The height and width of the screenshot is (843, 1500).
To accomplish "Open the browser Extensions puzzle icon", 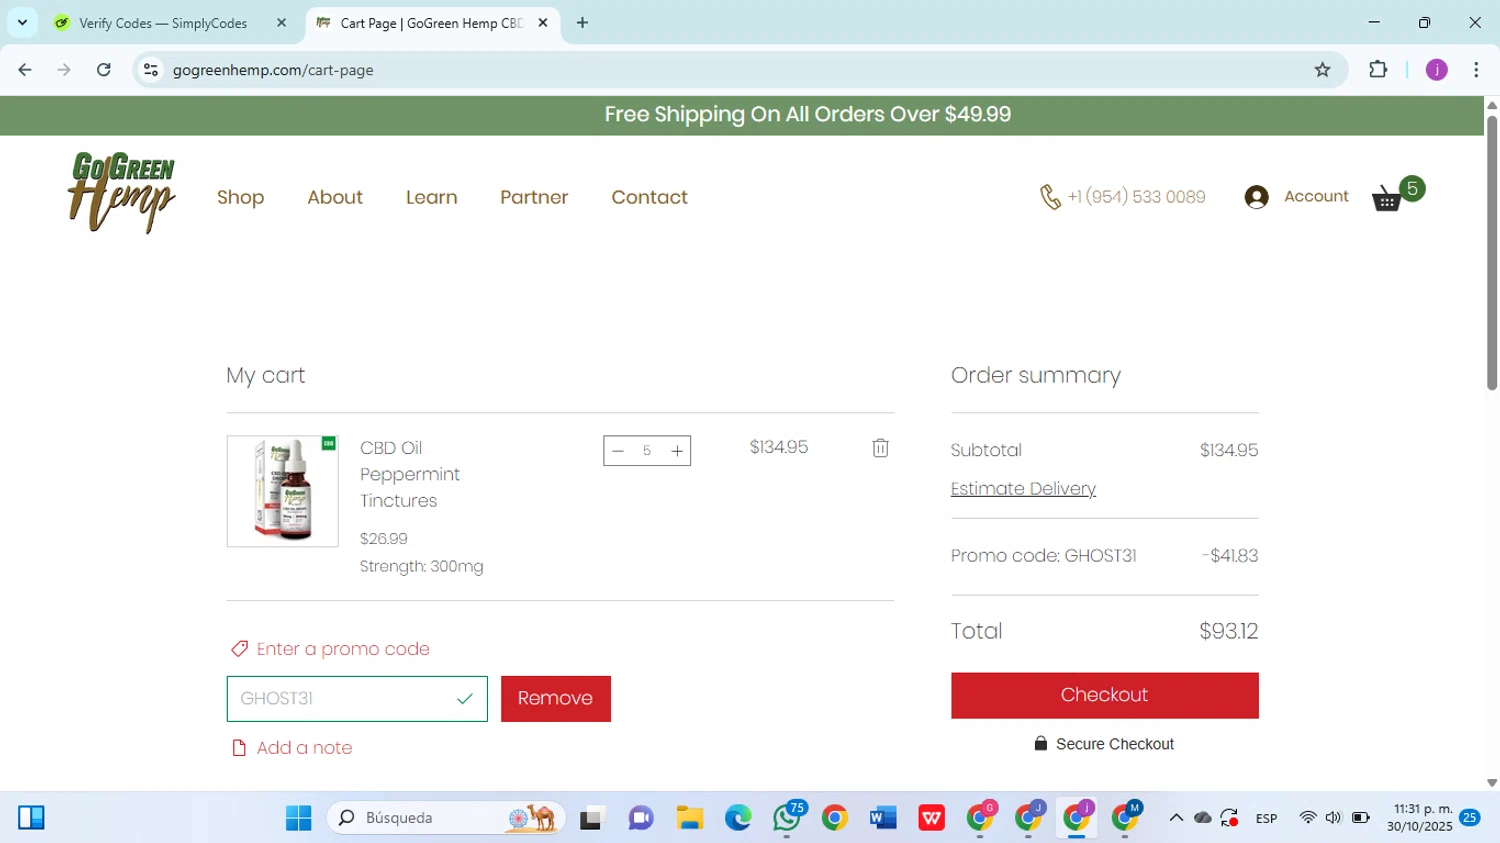I will (x=1378, y=70).
